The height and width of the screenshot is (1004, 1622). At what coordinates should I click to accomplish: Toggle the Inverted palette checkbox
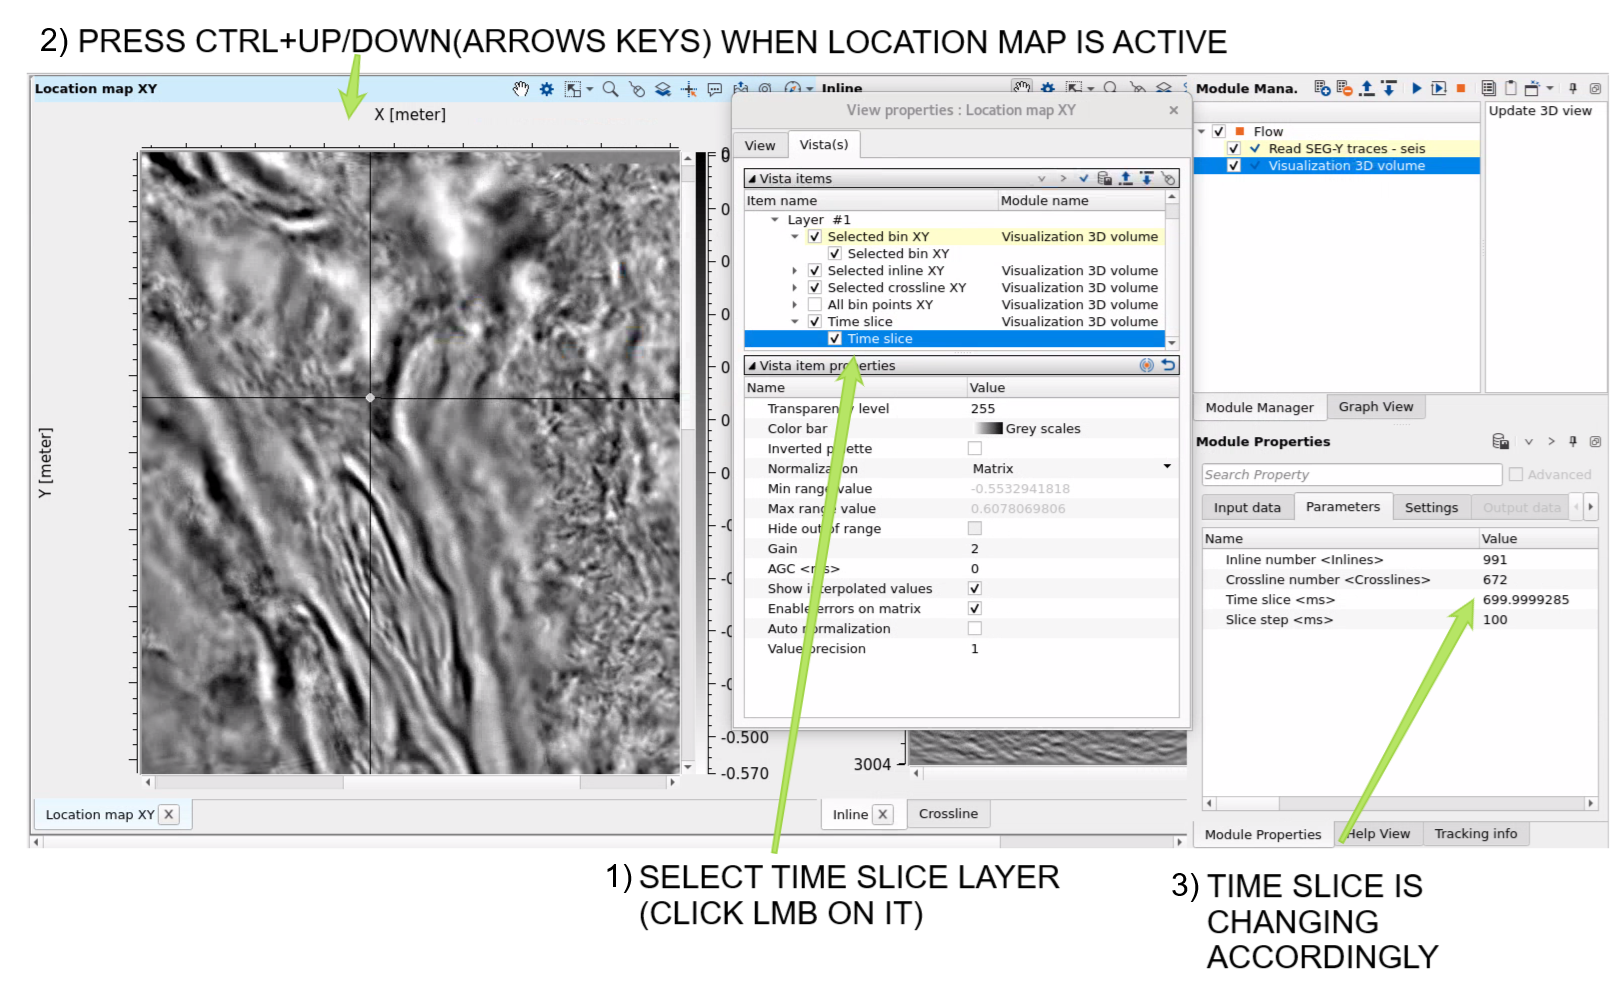(975, 449)
